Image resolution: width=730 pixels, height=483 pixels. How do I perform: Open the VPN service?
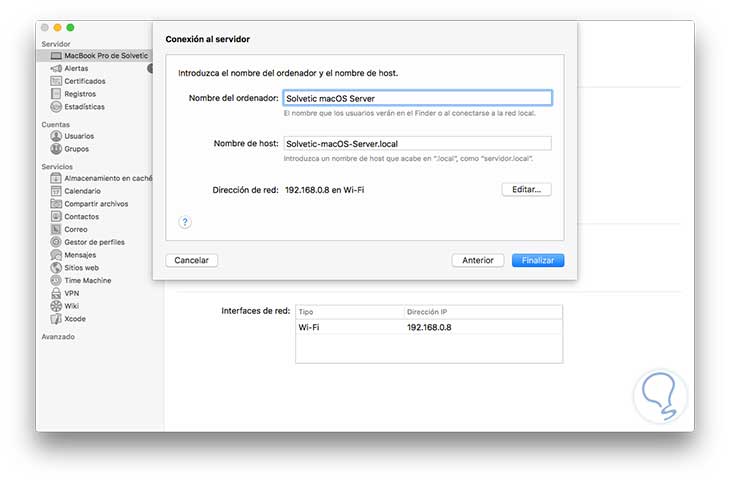[72, 294]
